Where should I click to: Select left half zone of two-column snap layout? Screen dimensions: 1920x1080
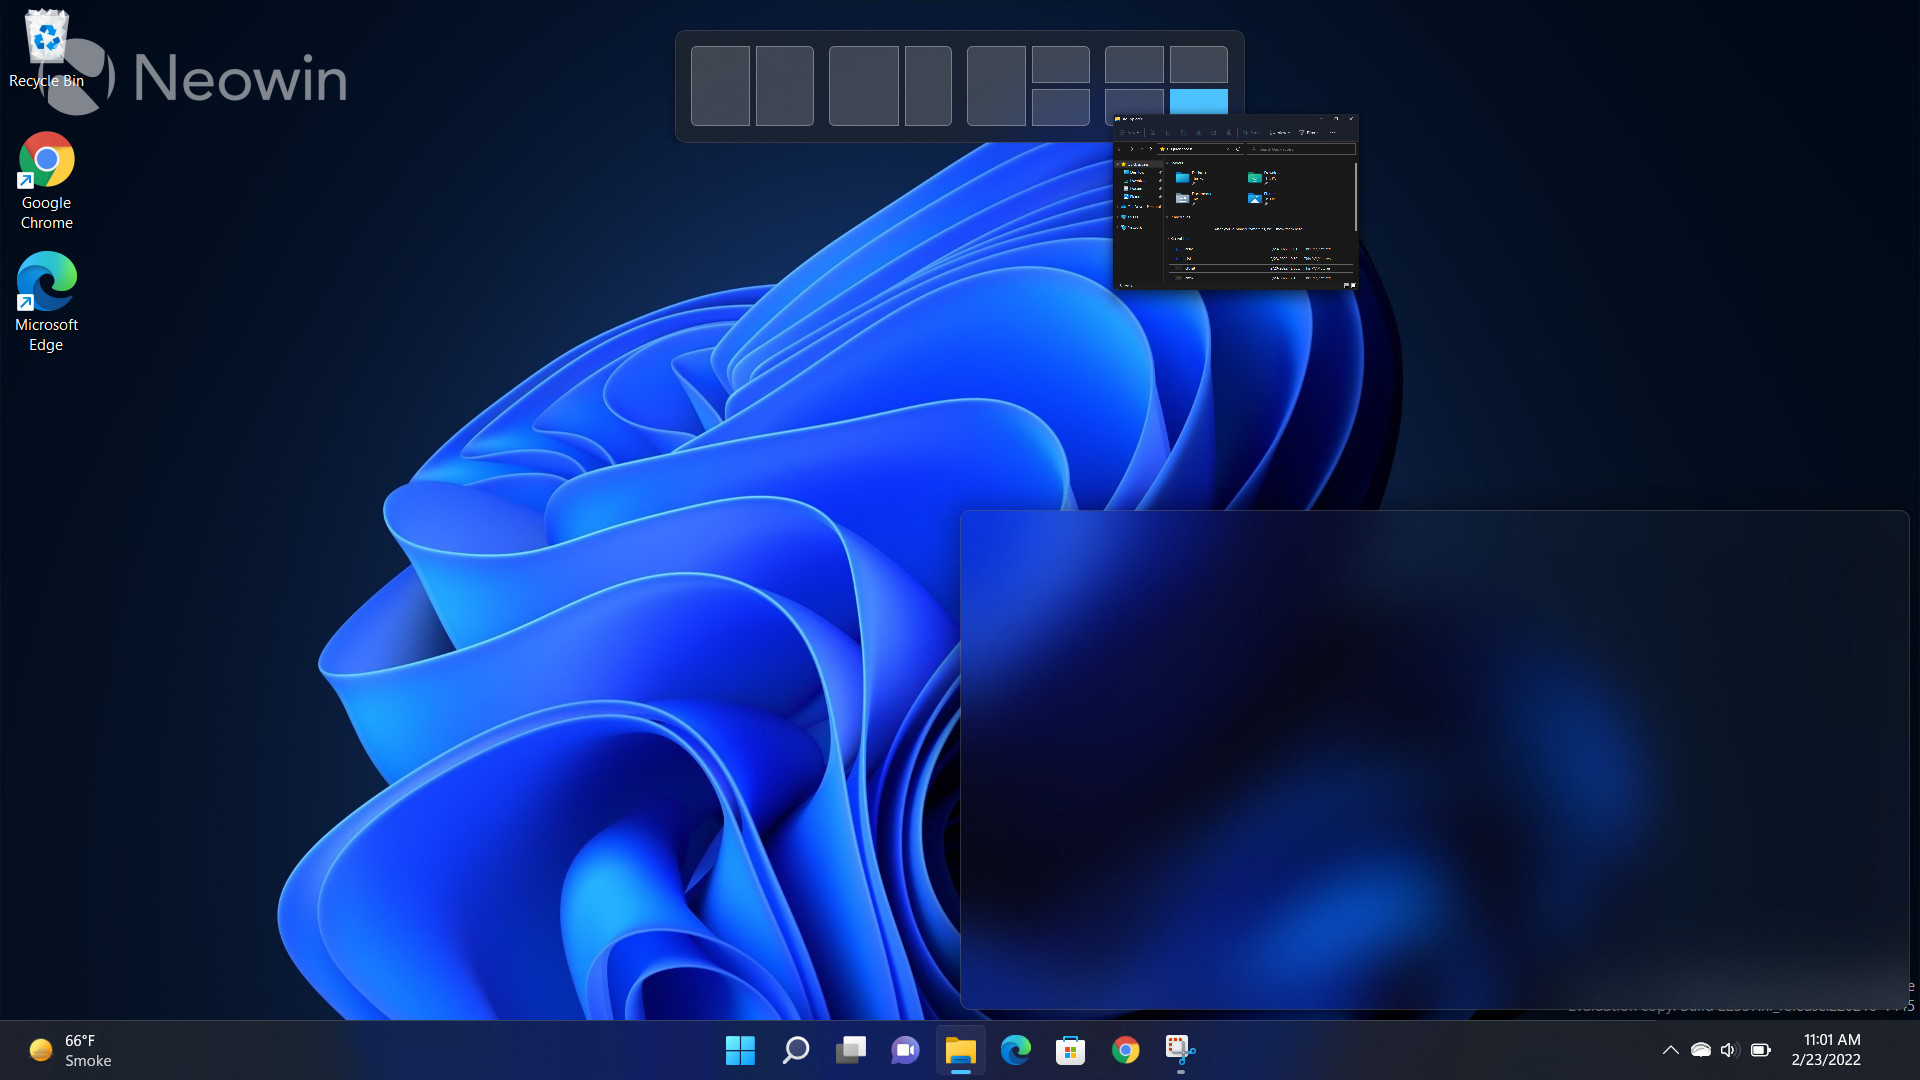[x=720, y=86]
